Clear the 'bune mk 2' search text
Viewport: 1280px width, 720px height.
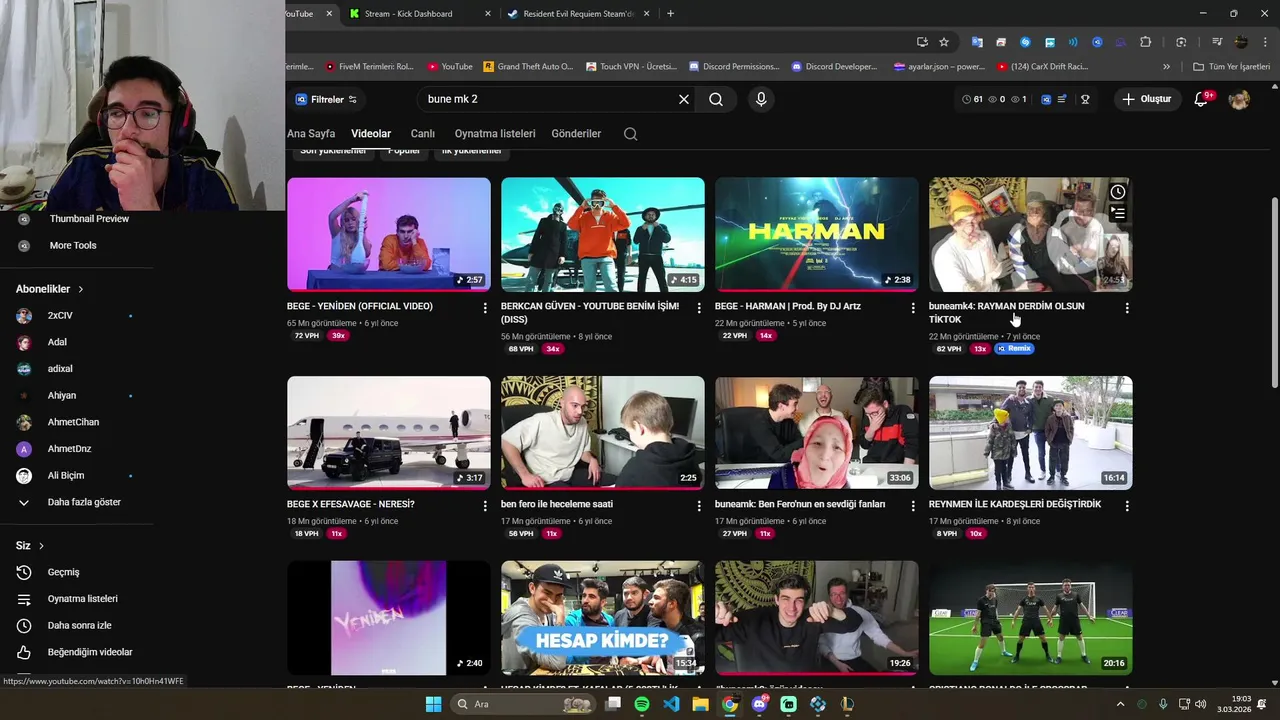[684, 100]
